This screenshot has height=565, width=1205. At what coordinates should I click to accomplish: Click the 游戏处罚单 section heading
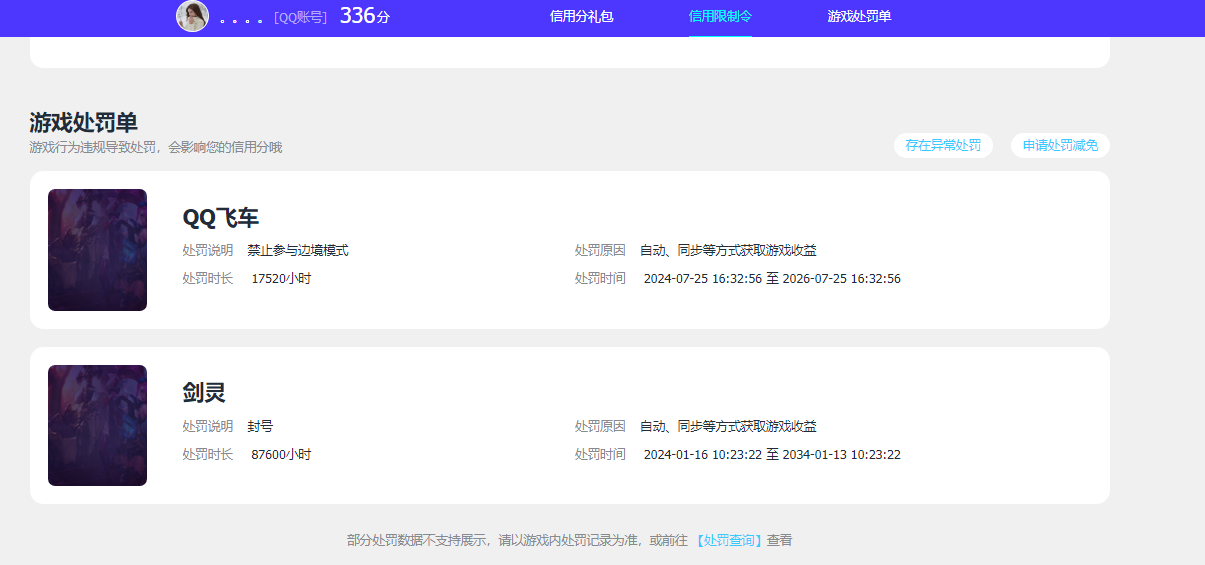(x=84, y=123)
